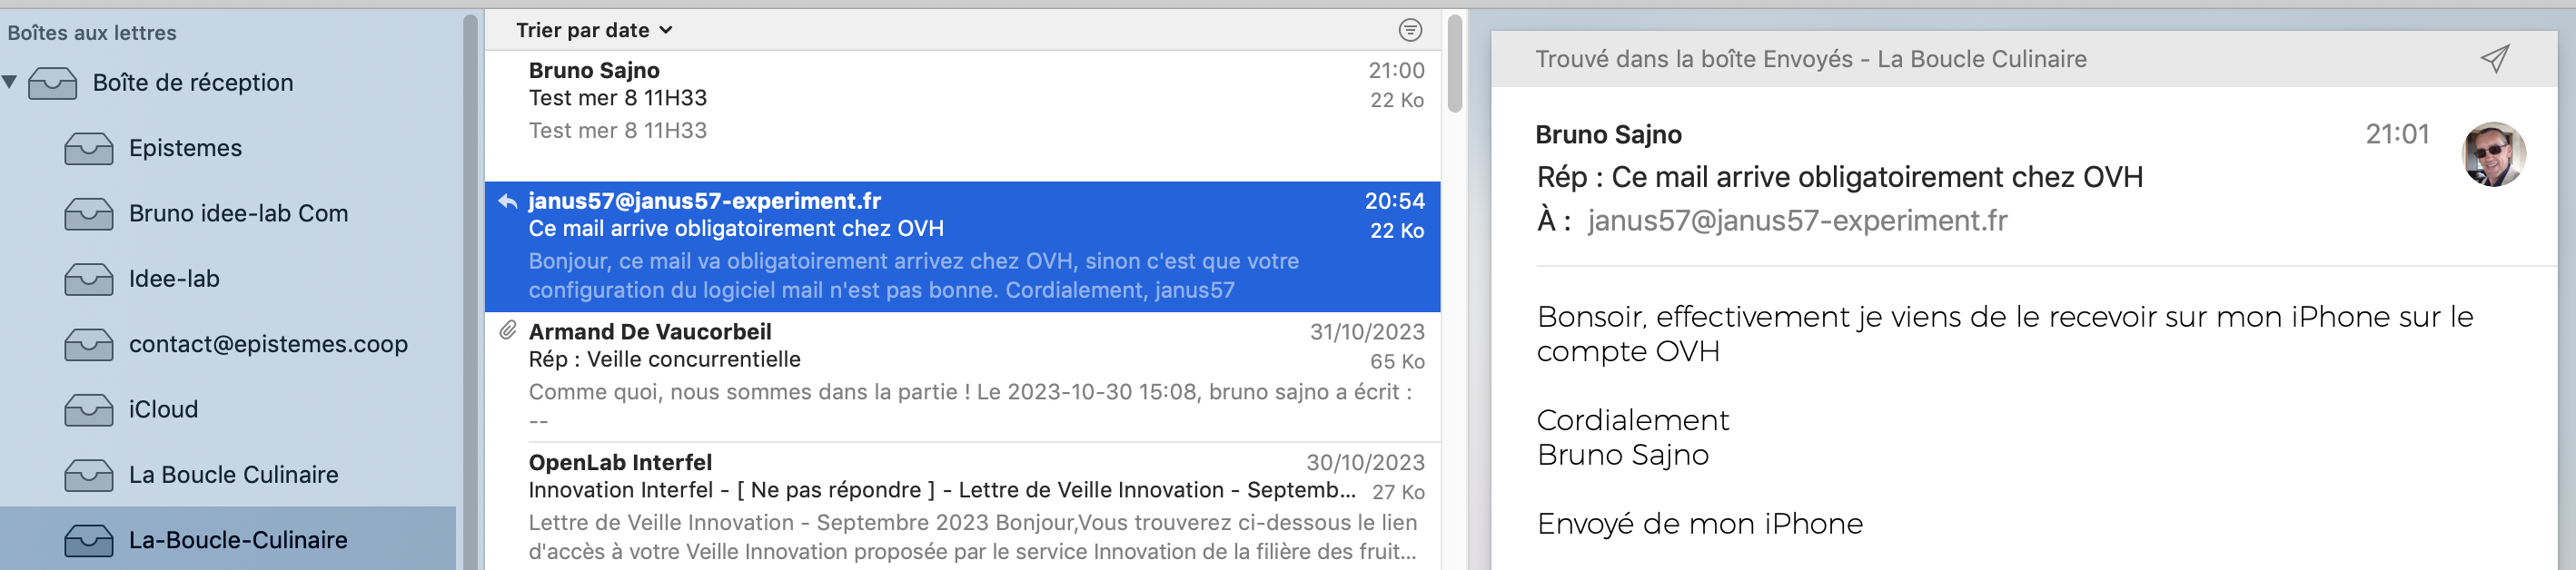Open the Trier par date dropdown
Viewport: 2576px width, 570px height.
coord(594,30)
